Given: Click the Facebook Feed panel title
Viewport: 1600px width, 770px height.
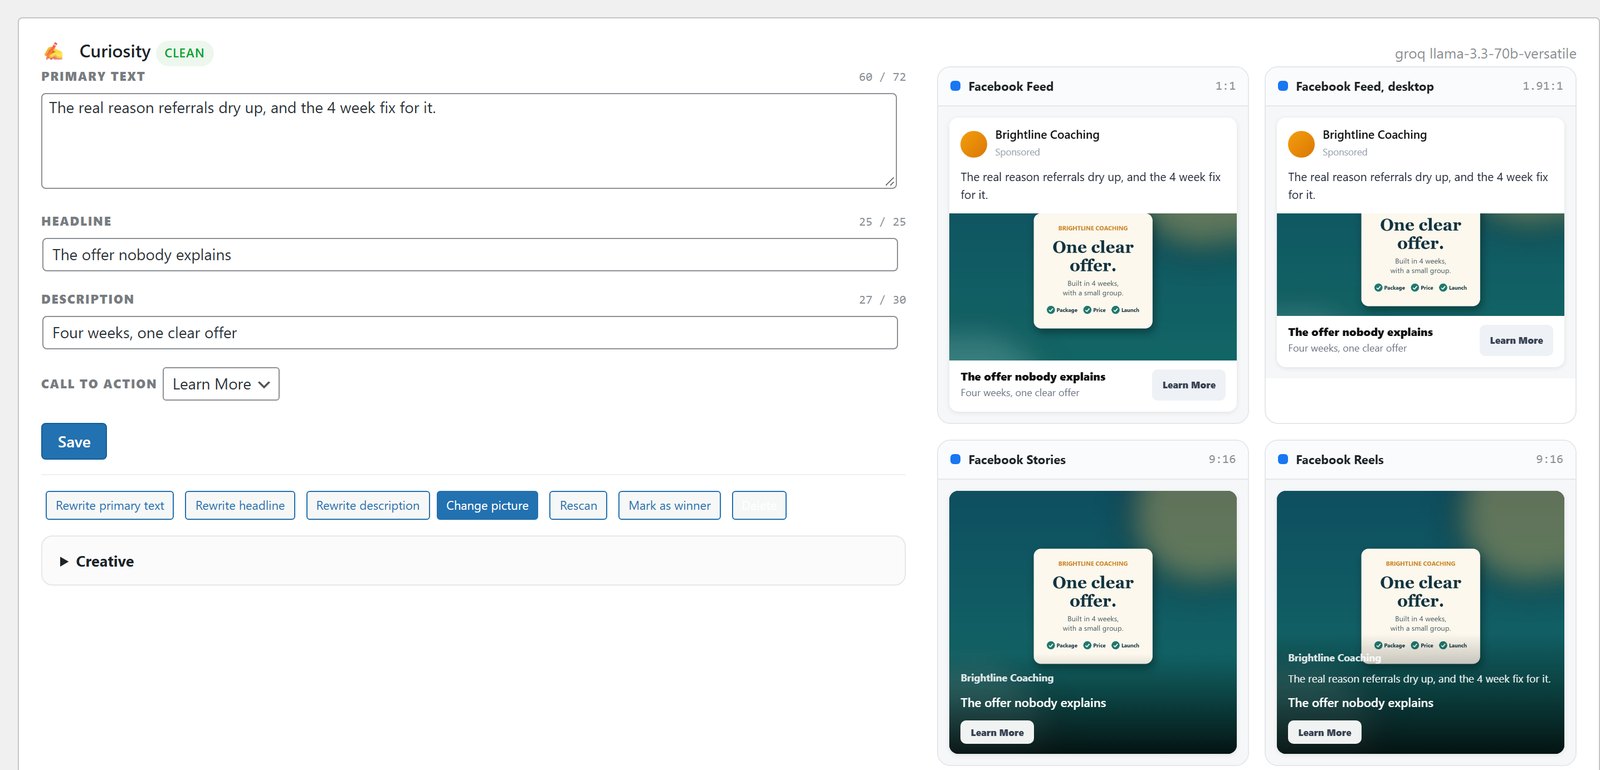Looking at the screenshot, I should (x=1011, y=86).
